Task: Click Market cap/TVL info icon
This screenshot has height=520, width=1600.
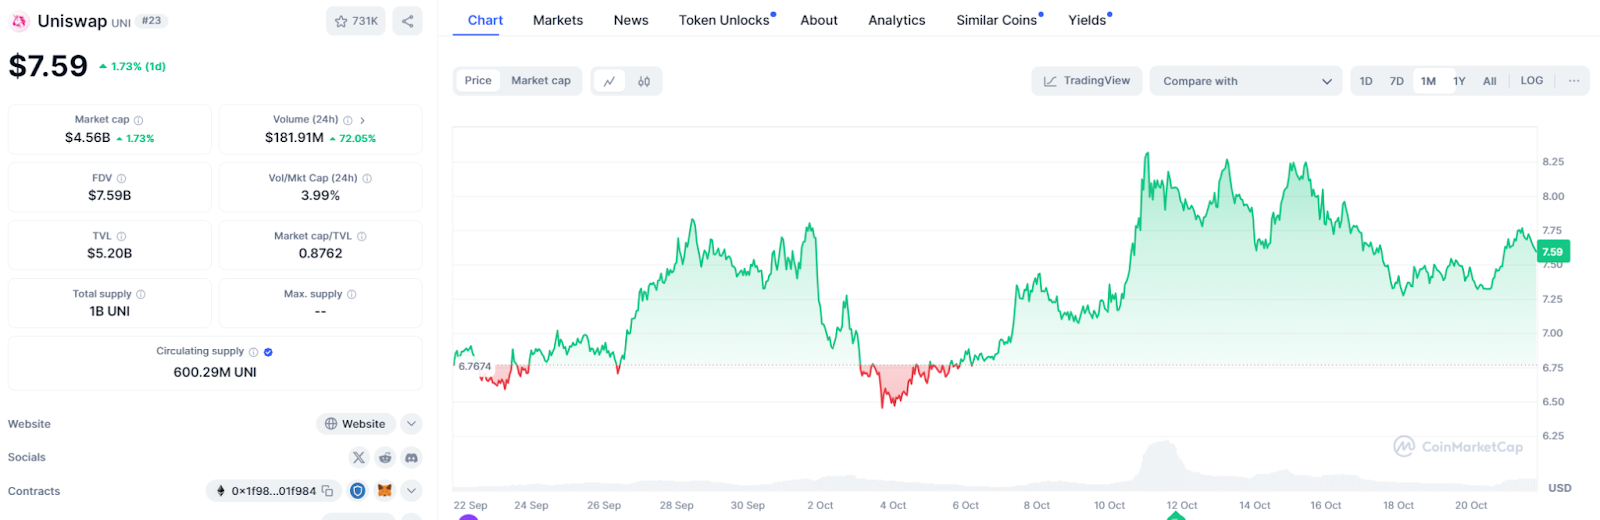Action: (x=361, y=236)
